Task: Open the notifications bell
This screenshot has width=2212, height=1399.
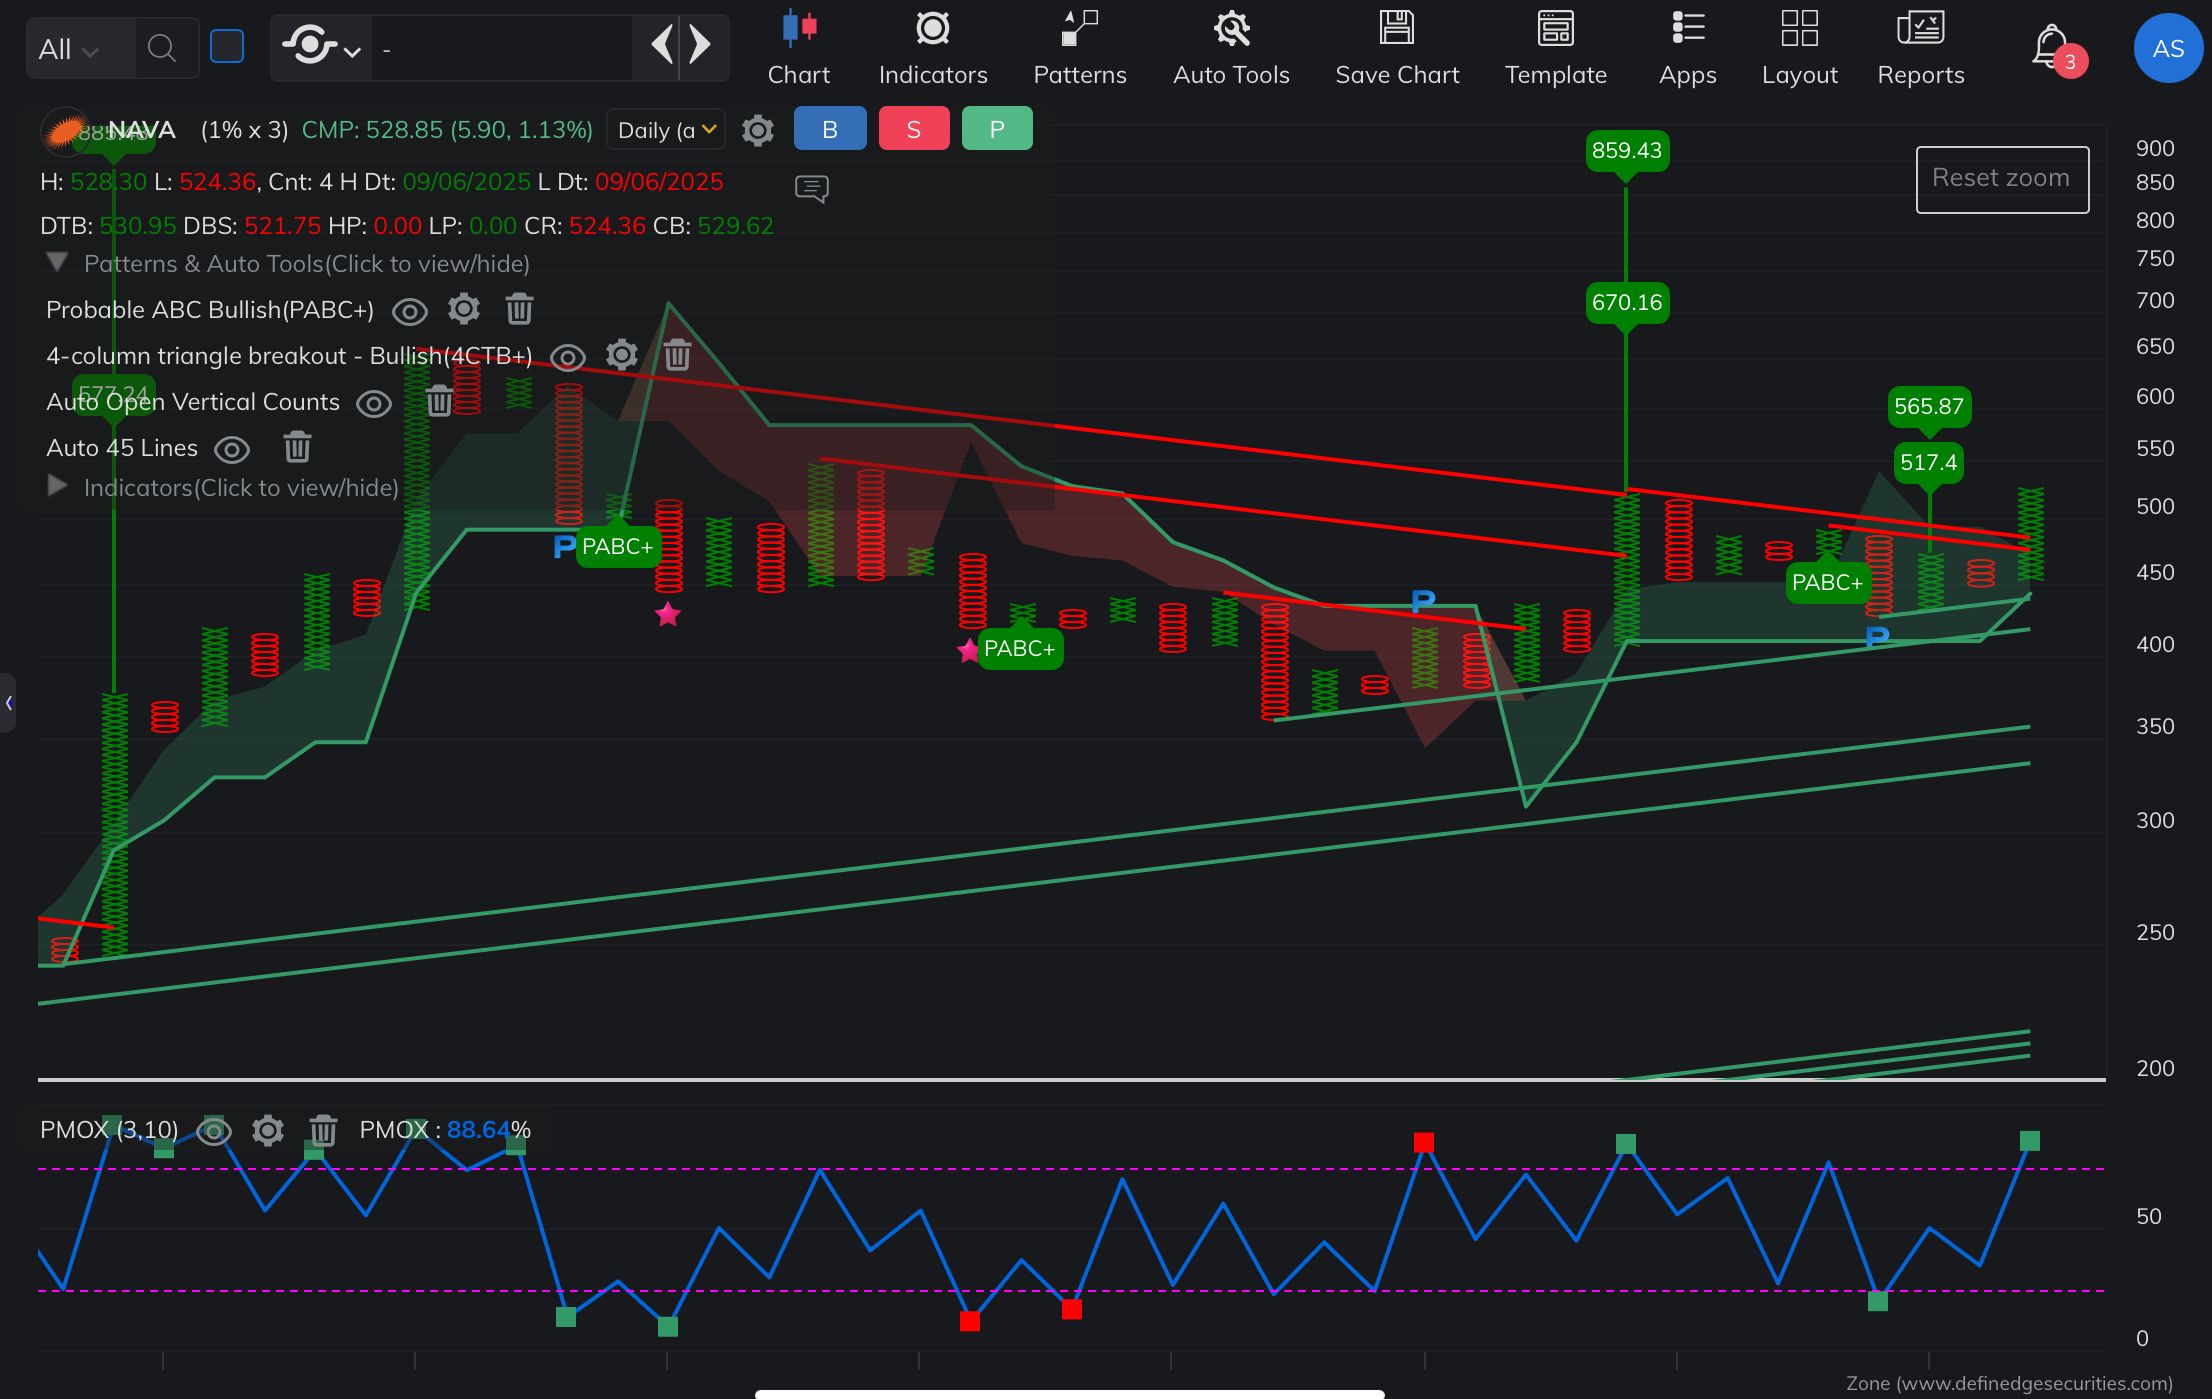Action: [2050, 46]
